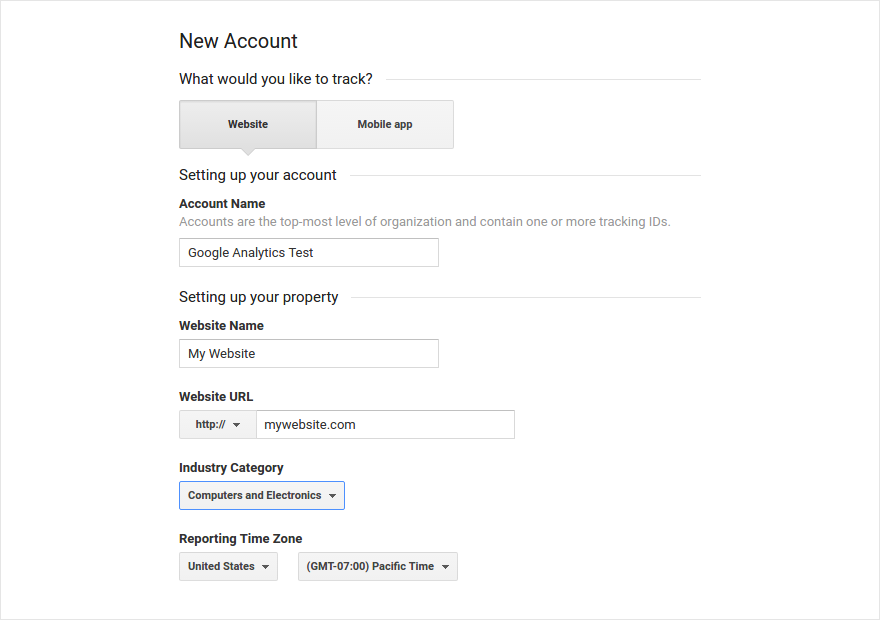
Task: Open the Pacific Time zone dropdown
Action: pyautogui.click(x=378, y=567)
